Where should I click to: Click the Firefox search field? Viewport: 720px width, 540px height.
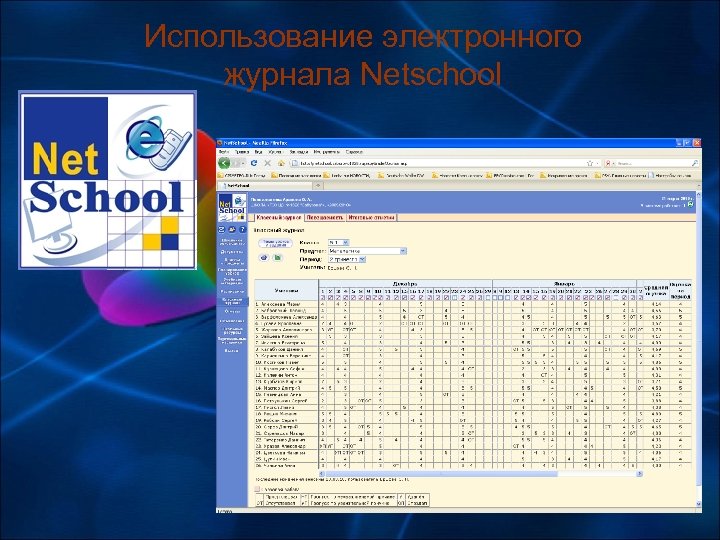coord(652,163)
